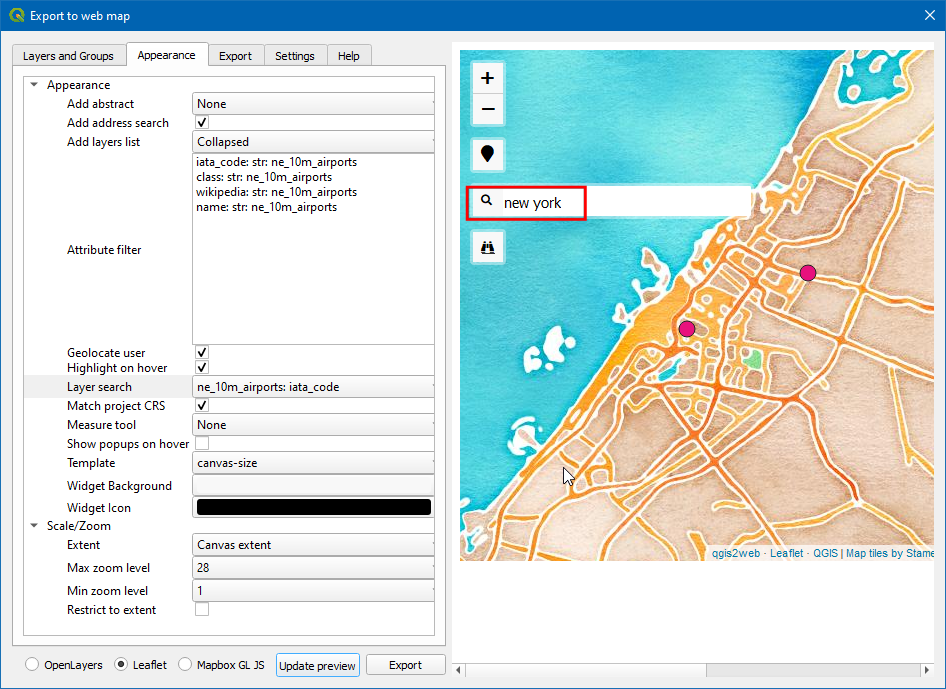Click the black Widget Icon color swatch
The width and height of the screenshot is (946, 689).
[314, 508]
